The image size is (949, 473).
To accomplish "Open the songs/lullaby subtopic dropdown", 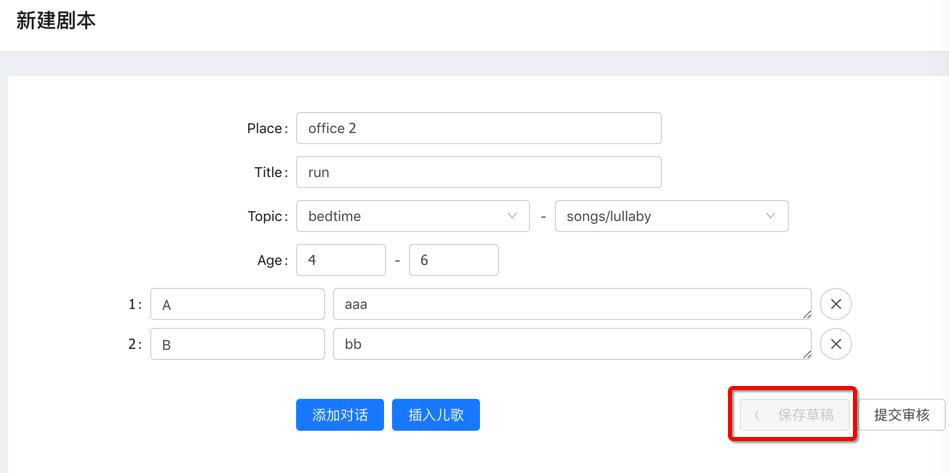I will click(x=671, y=216).
